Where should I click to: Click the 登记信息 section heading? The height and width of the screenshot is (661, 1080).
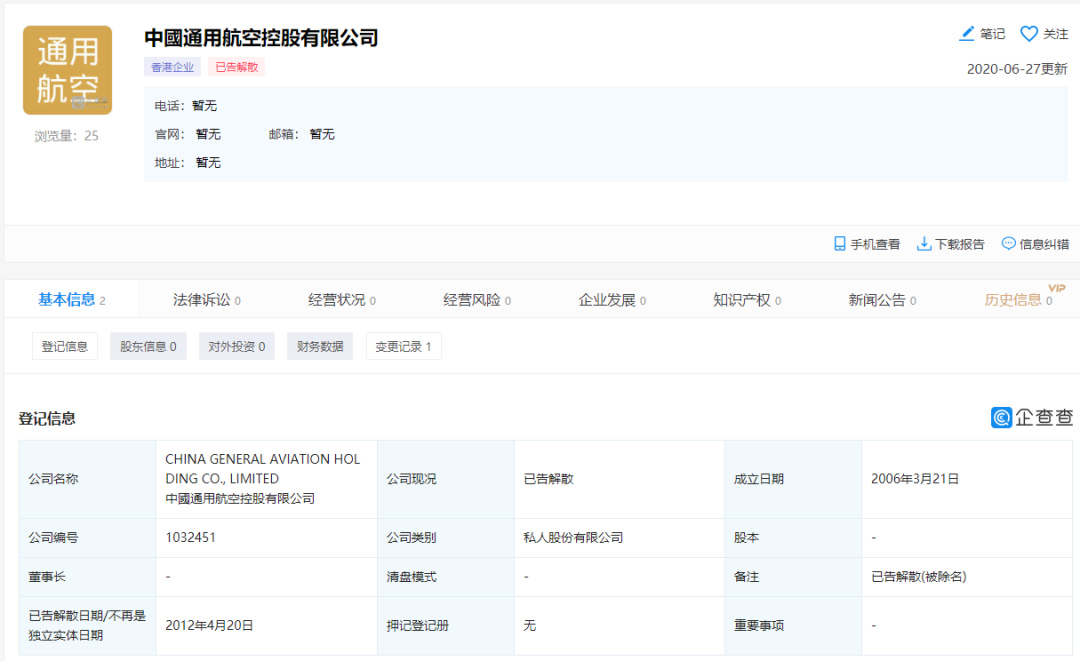pyautogui.click(x=47, y=418)
